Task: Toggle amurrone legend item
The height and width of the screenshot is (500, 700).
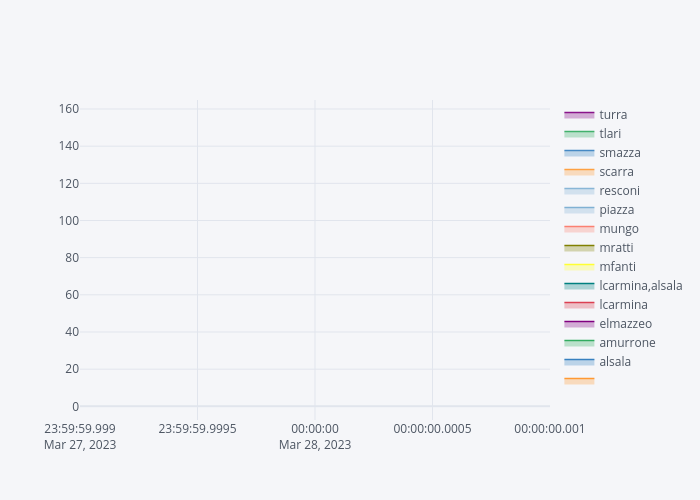Action: tap(627, 343)
